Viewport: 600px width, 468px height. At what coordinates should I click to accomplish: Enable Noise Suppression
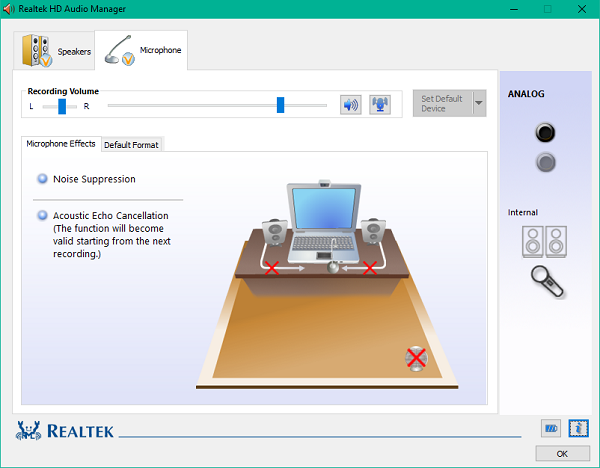coord(42,179)
